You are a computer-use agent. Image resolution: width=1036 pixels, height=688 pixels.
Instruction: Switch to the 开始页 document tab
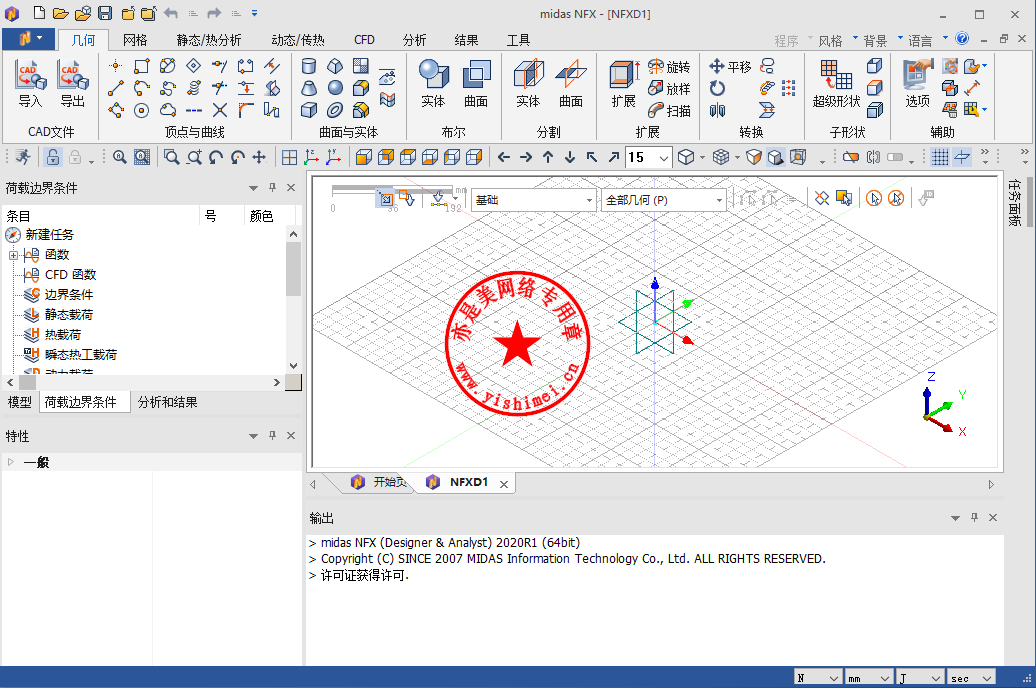click(x=382, y=482)
